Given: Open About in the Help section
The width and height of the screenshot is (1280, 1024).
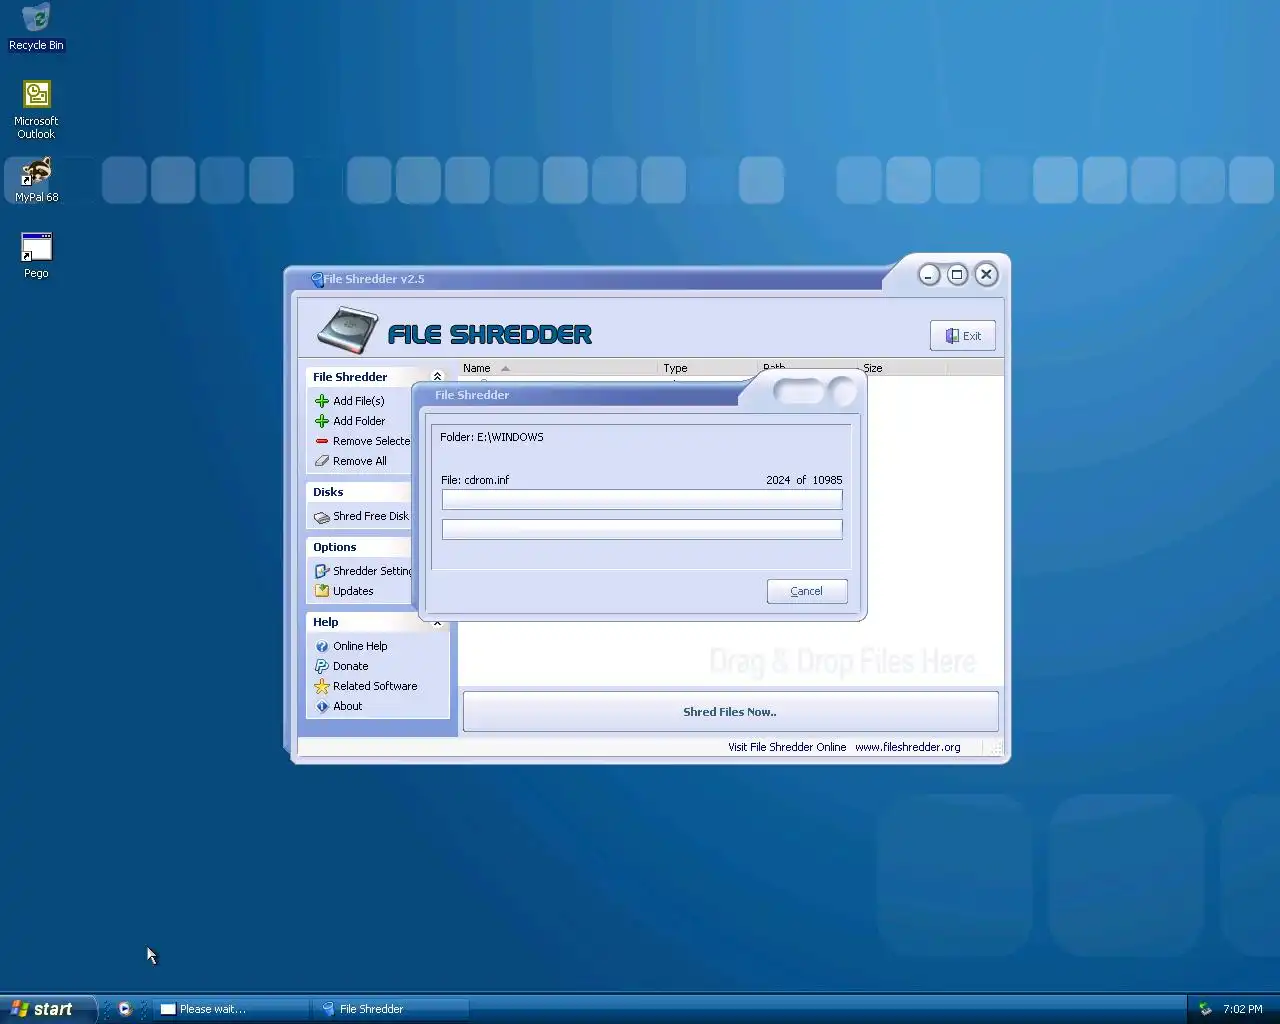Looking at the screenshot, I should pos(348,706).
